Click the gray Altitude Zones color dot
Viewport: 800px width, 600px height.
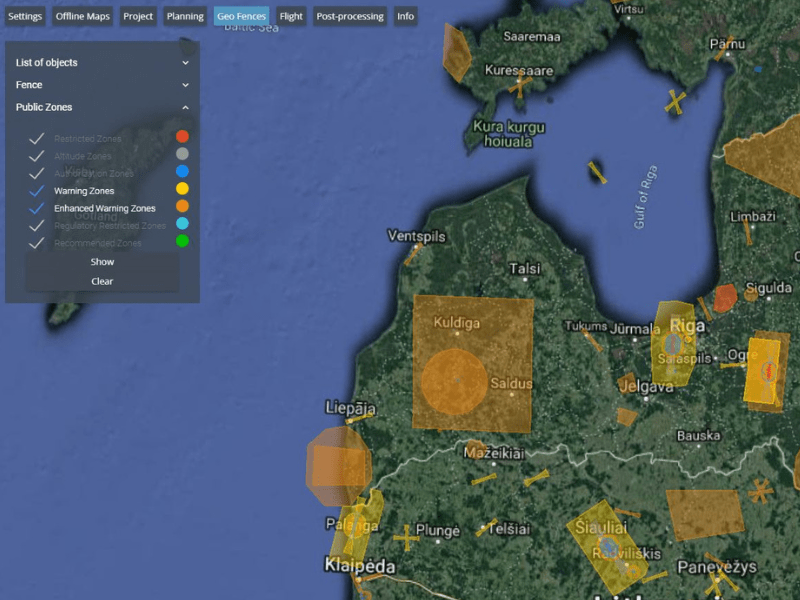pyautogui.click(x=182, y=154)
